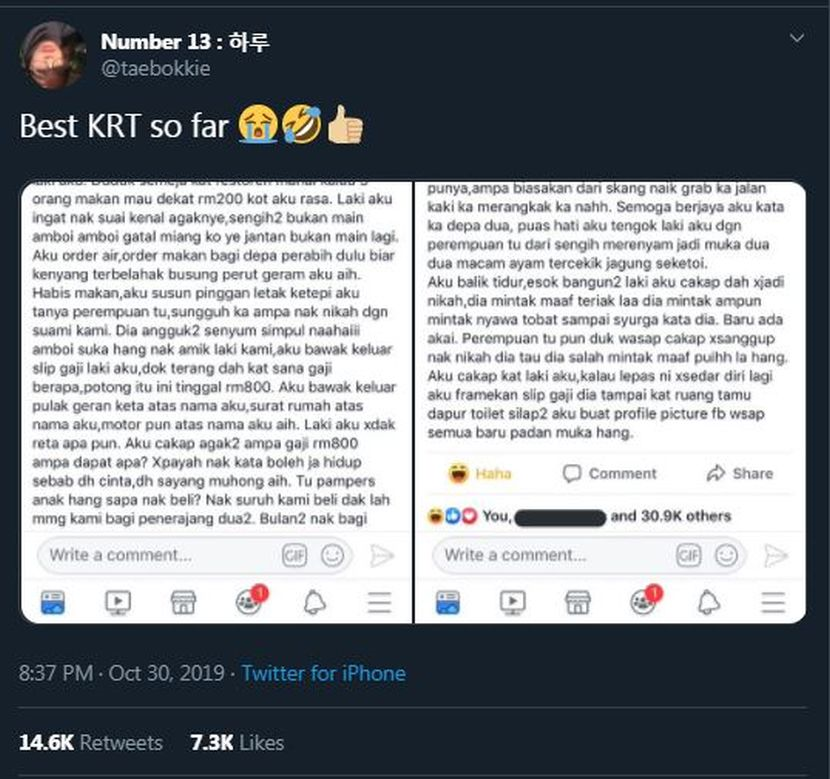View the 14.6K Retweets list
The image size is (830, 779).
point(91,742)
